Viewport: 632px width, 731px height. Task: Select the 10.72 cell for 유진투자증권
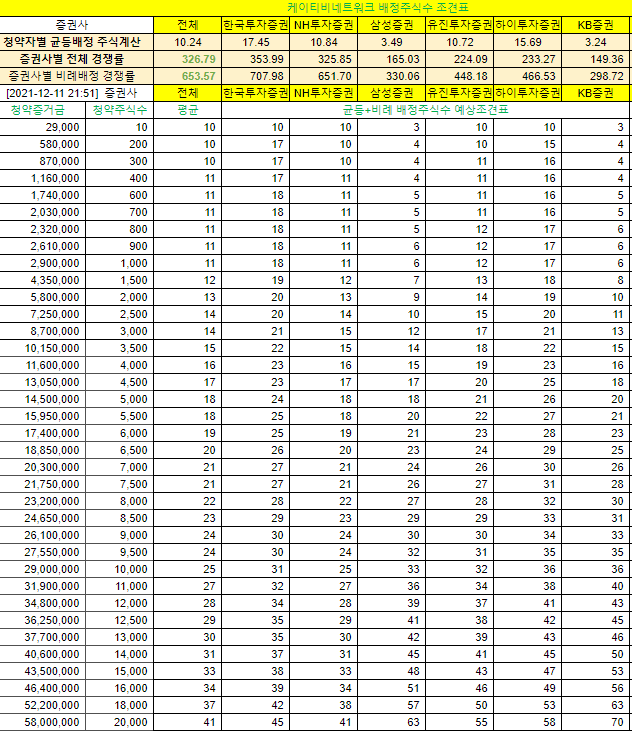[x=460, y=42]
